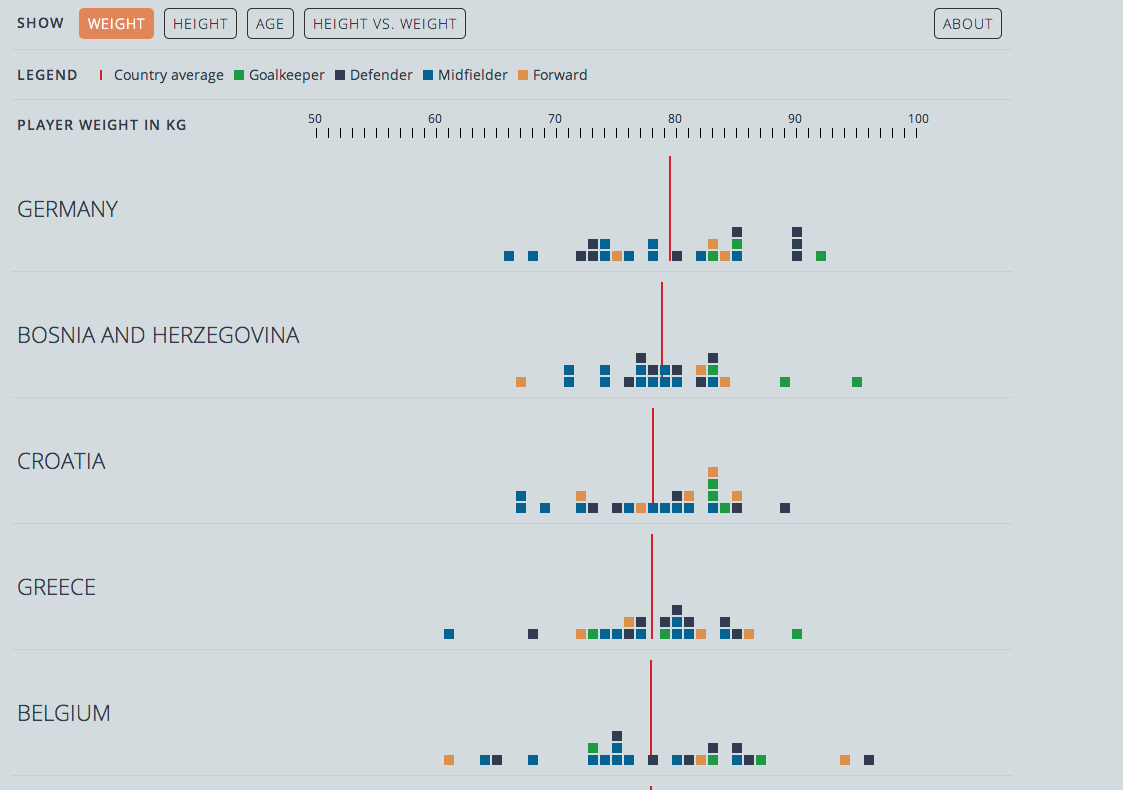Open the HEIGHT VS. WEIGHT view
The image size is (1123, 790).
[x=385, y=24]
